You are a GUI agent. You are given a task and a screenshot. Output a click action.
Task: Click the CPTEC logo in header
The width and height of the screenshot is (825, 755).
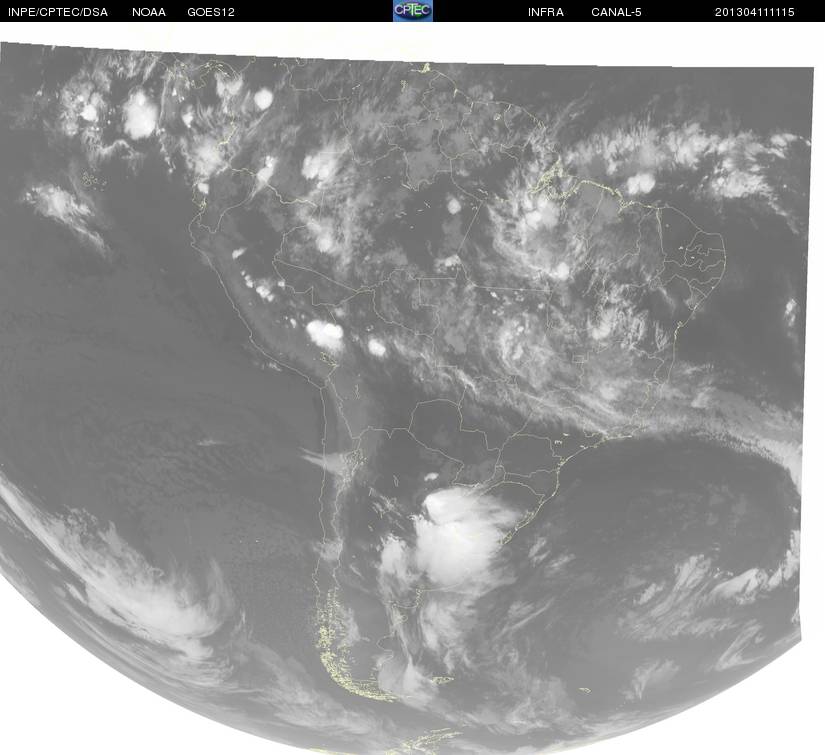(x=413, y=11)
